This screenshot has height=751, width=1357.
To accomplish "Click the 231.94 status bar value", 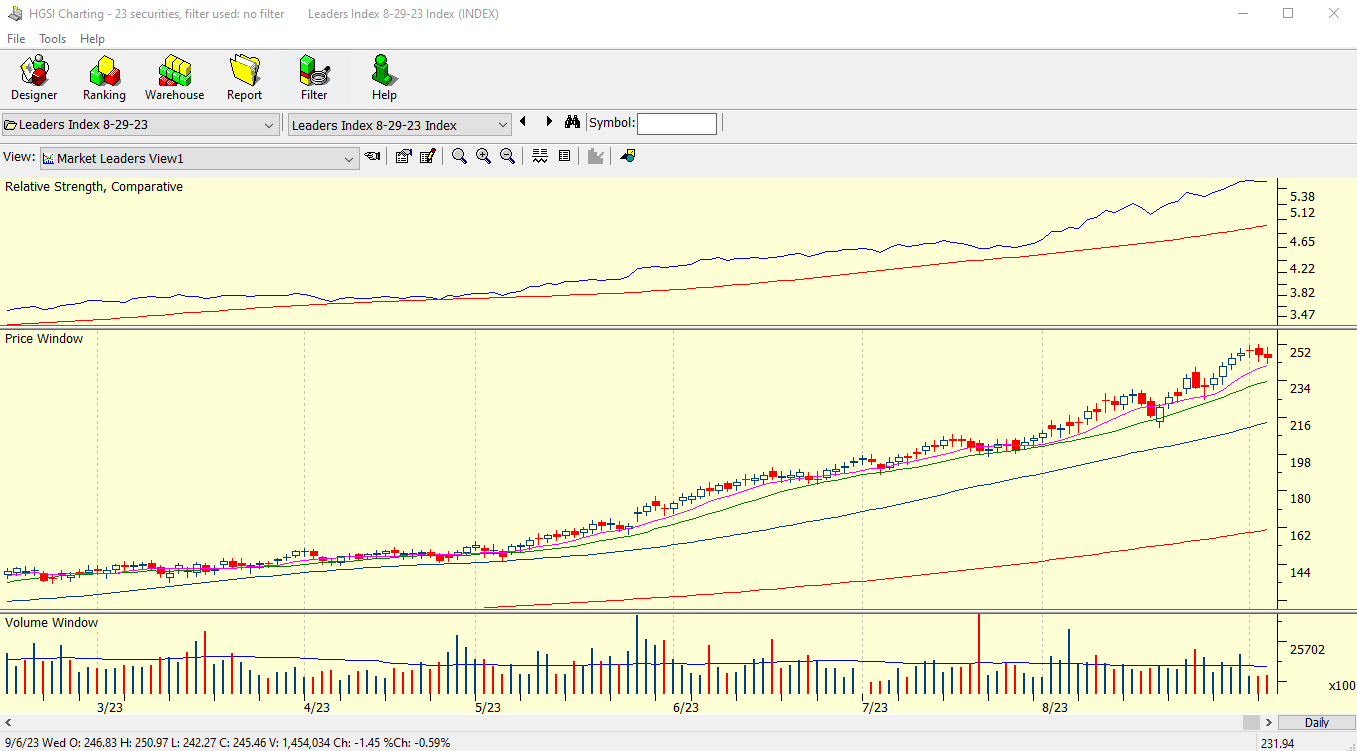I will (x=1278, y=743).
